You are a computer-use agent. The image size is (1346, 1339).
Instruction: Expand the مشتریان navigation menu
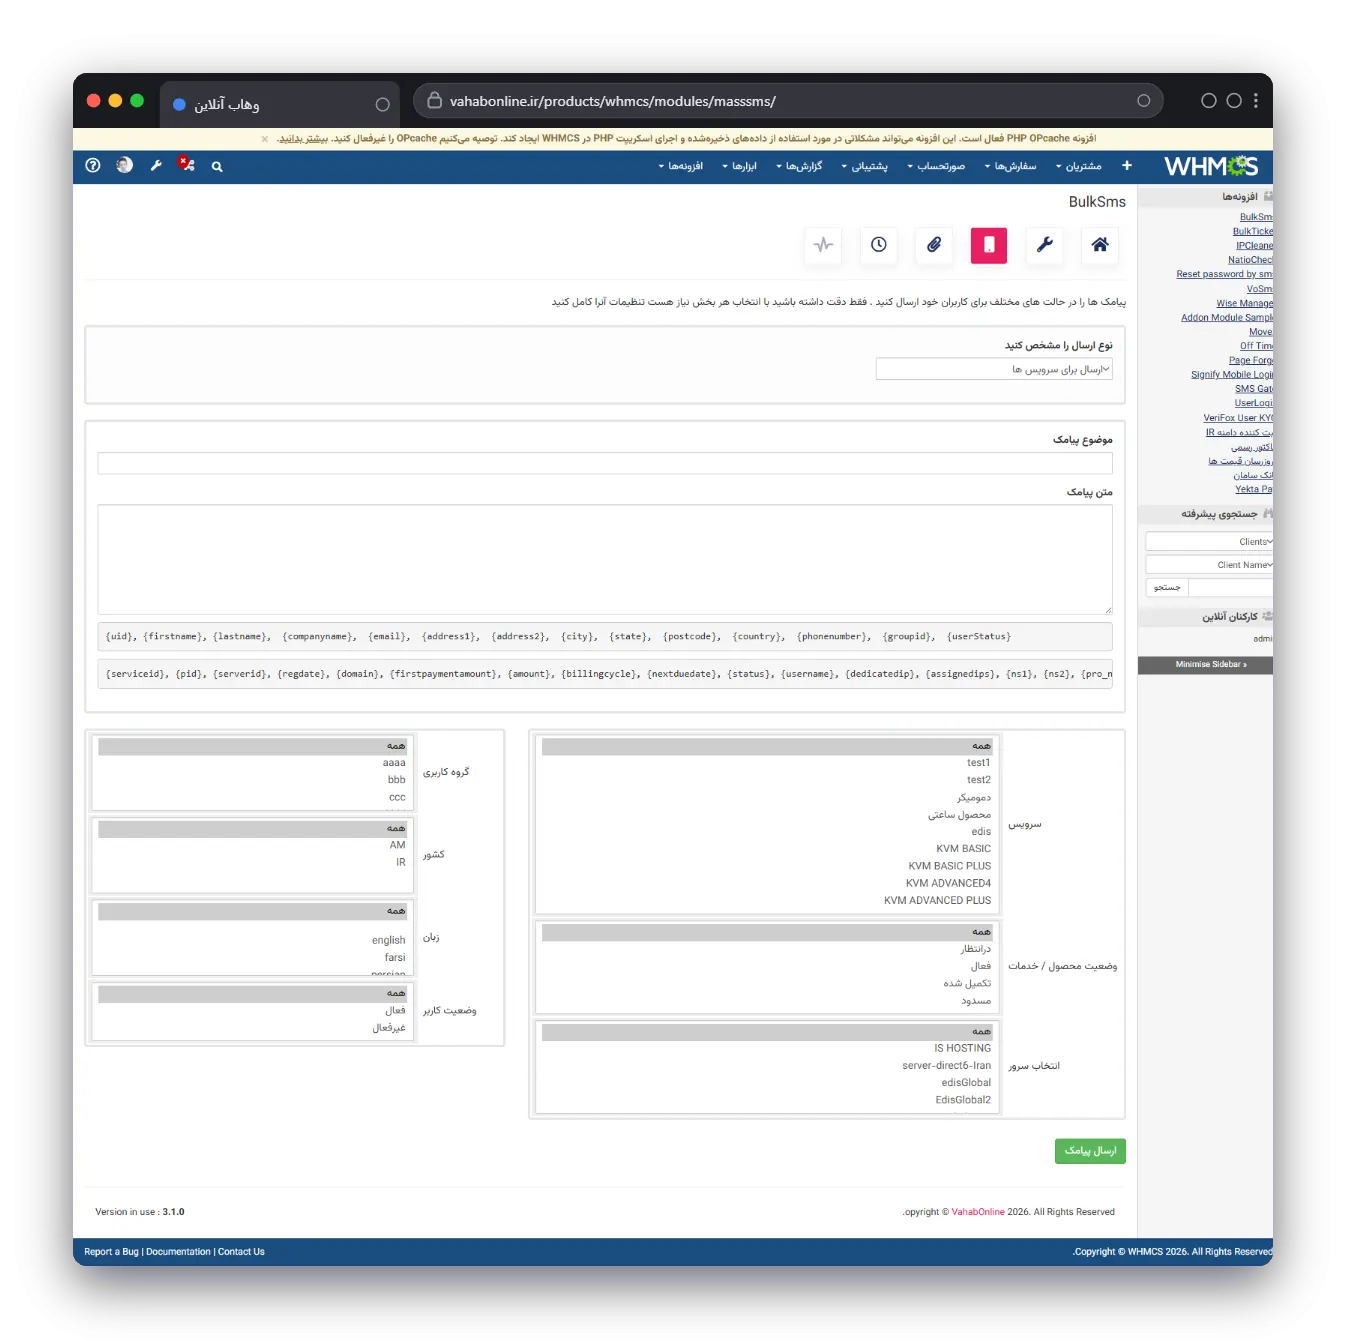point(1079,166)
